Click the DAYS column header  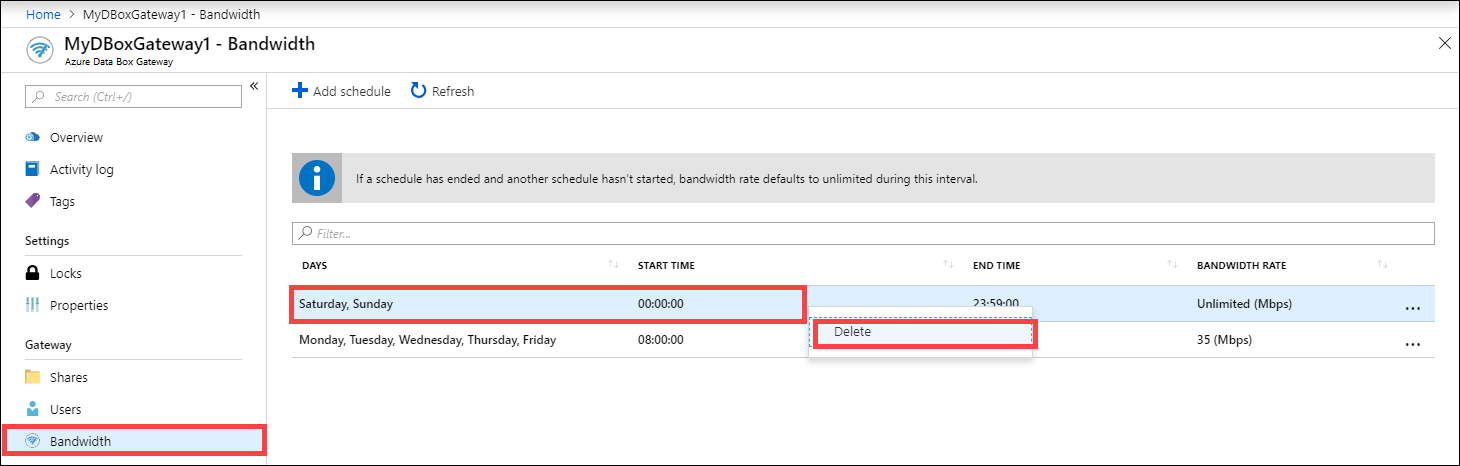pyautogui.click(x=315, y=265)
